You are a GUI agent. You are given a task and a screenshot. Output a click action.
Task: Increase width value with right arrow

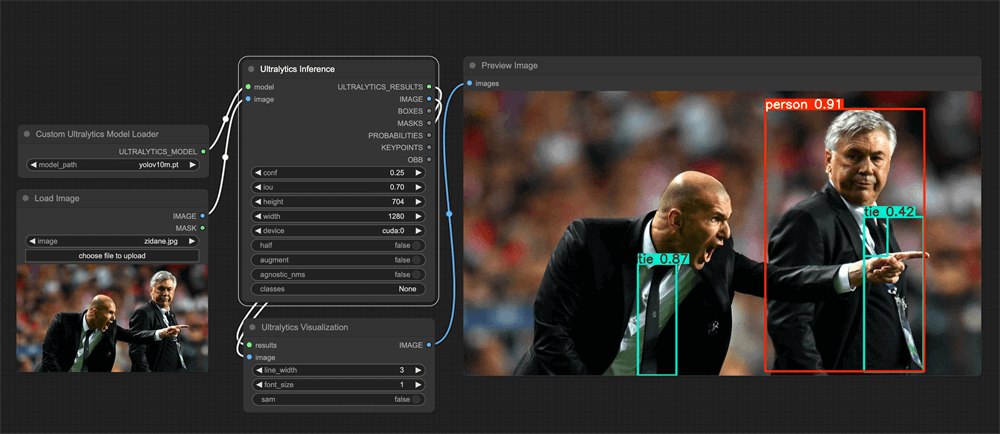coord(419,216)
